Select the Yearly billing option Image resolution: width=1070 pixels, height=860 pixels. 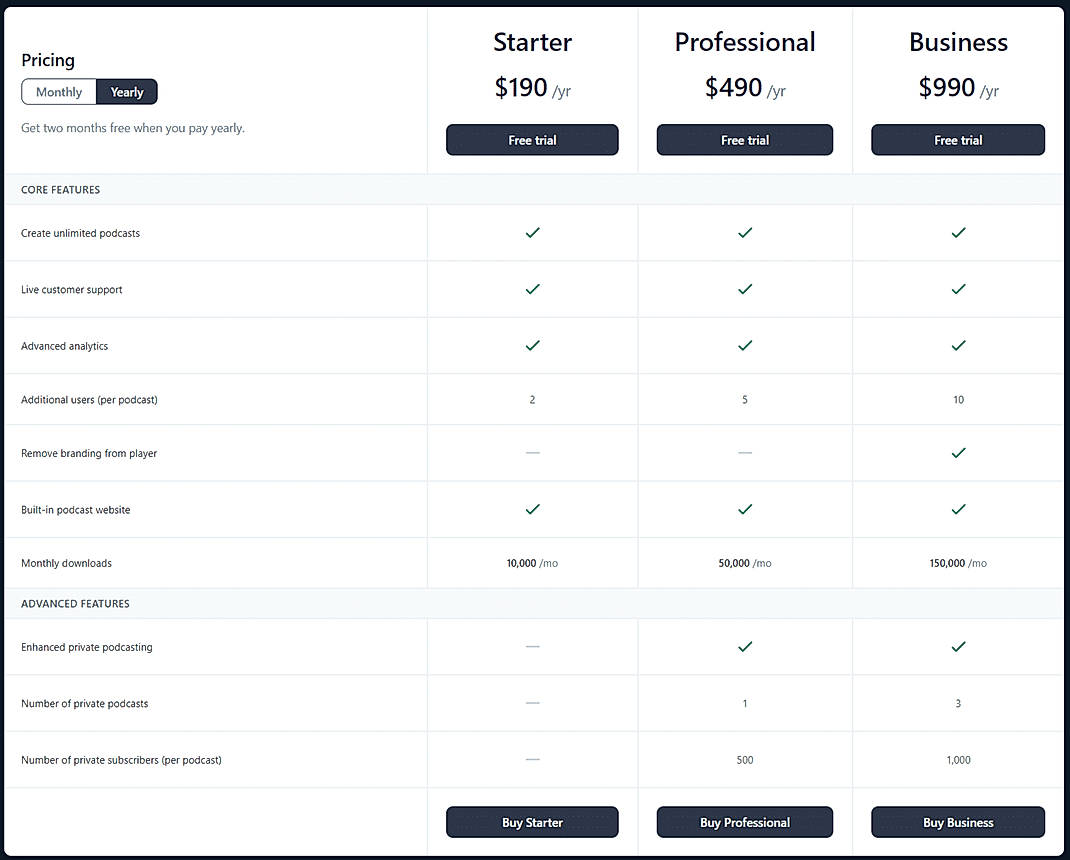point(126,91)
